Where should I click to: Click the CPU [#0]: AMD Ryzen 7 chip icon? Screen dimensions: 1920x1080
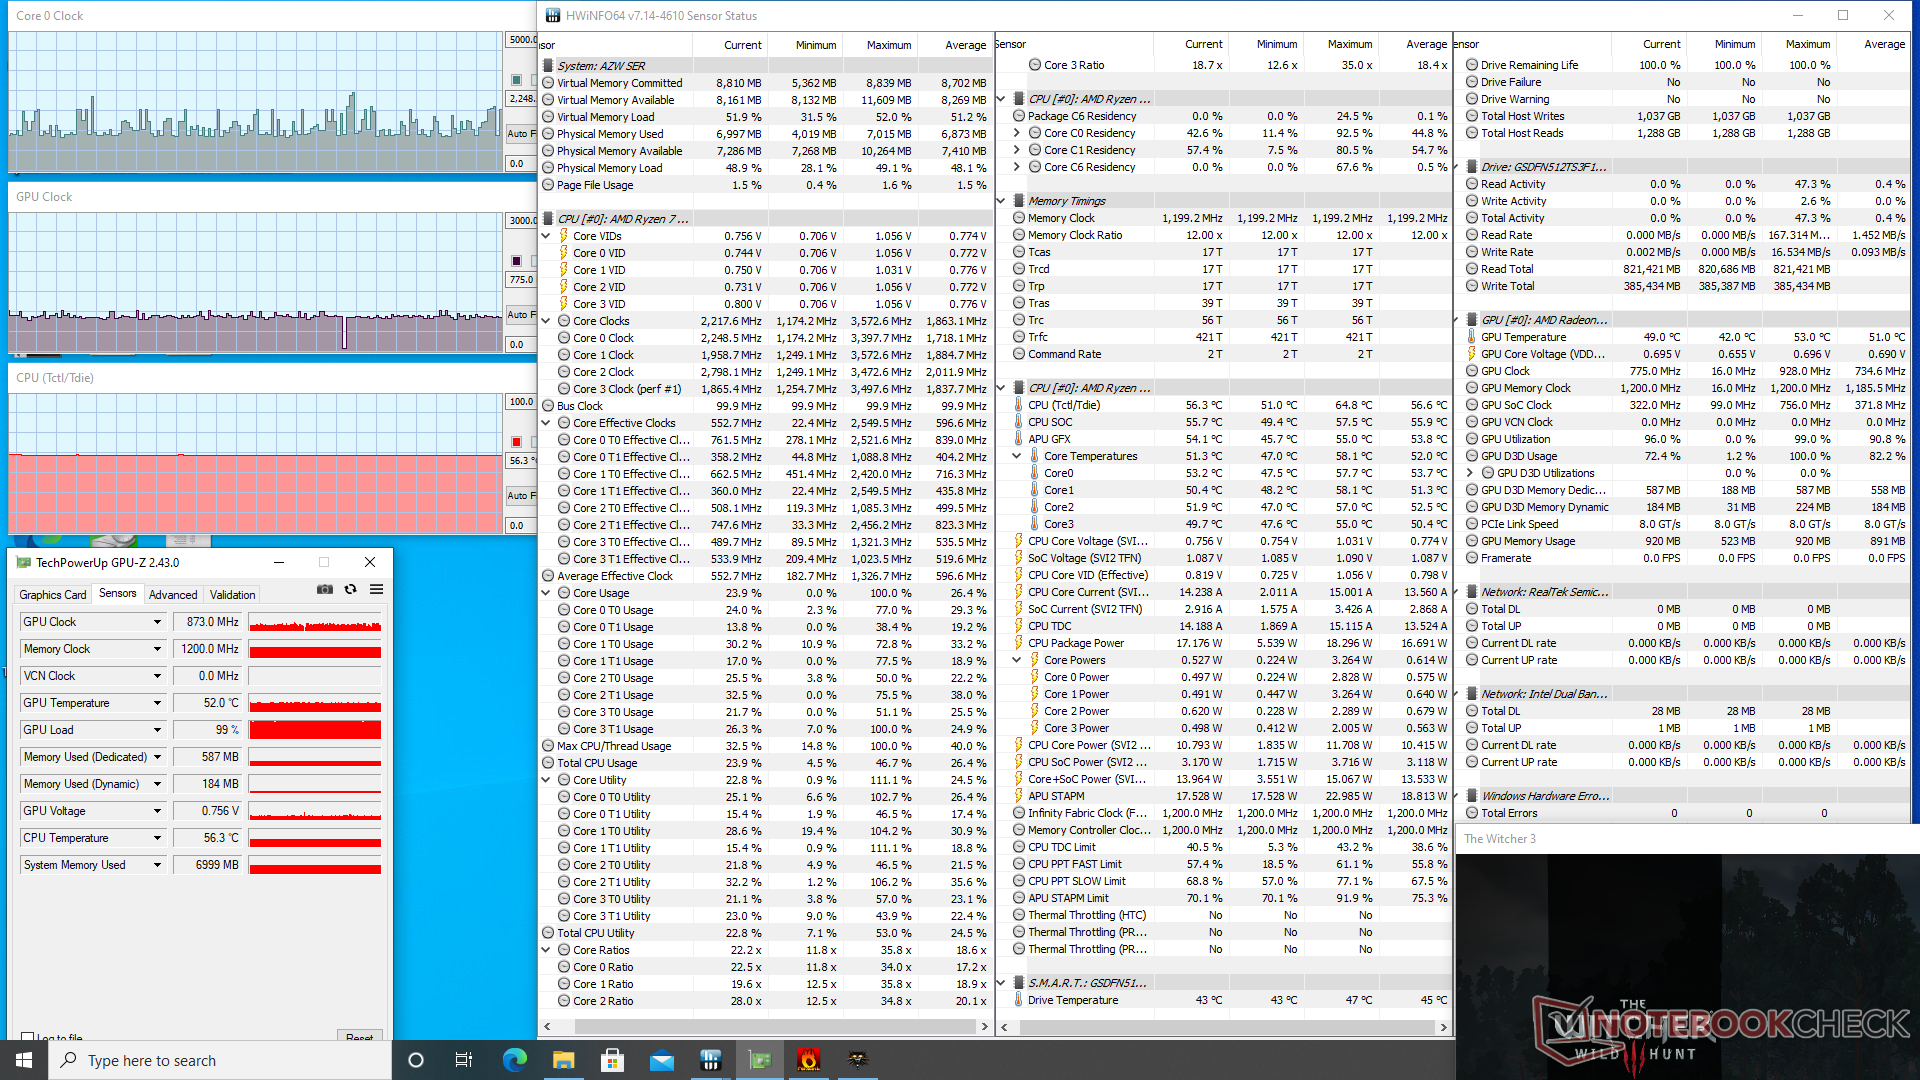[548, 219]
